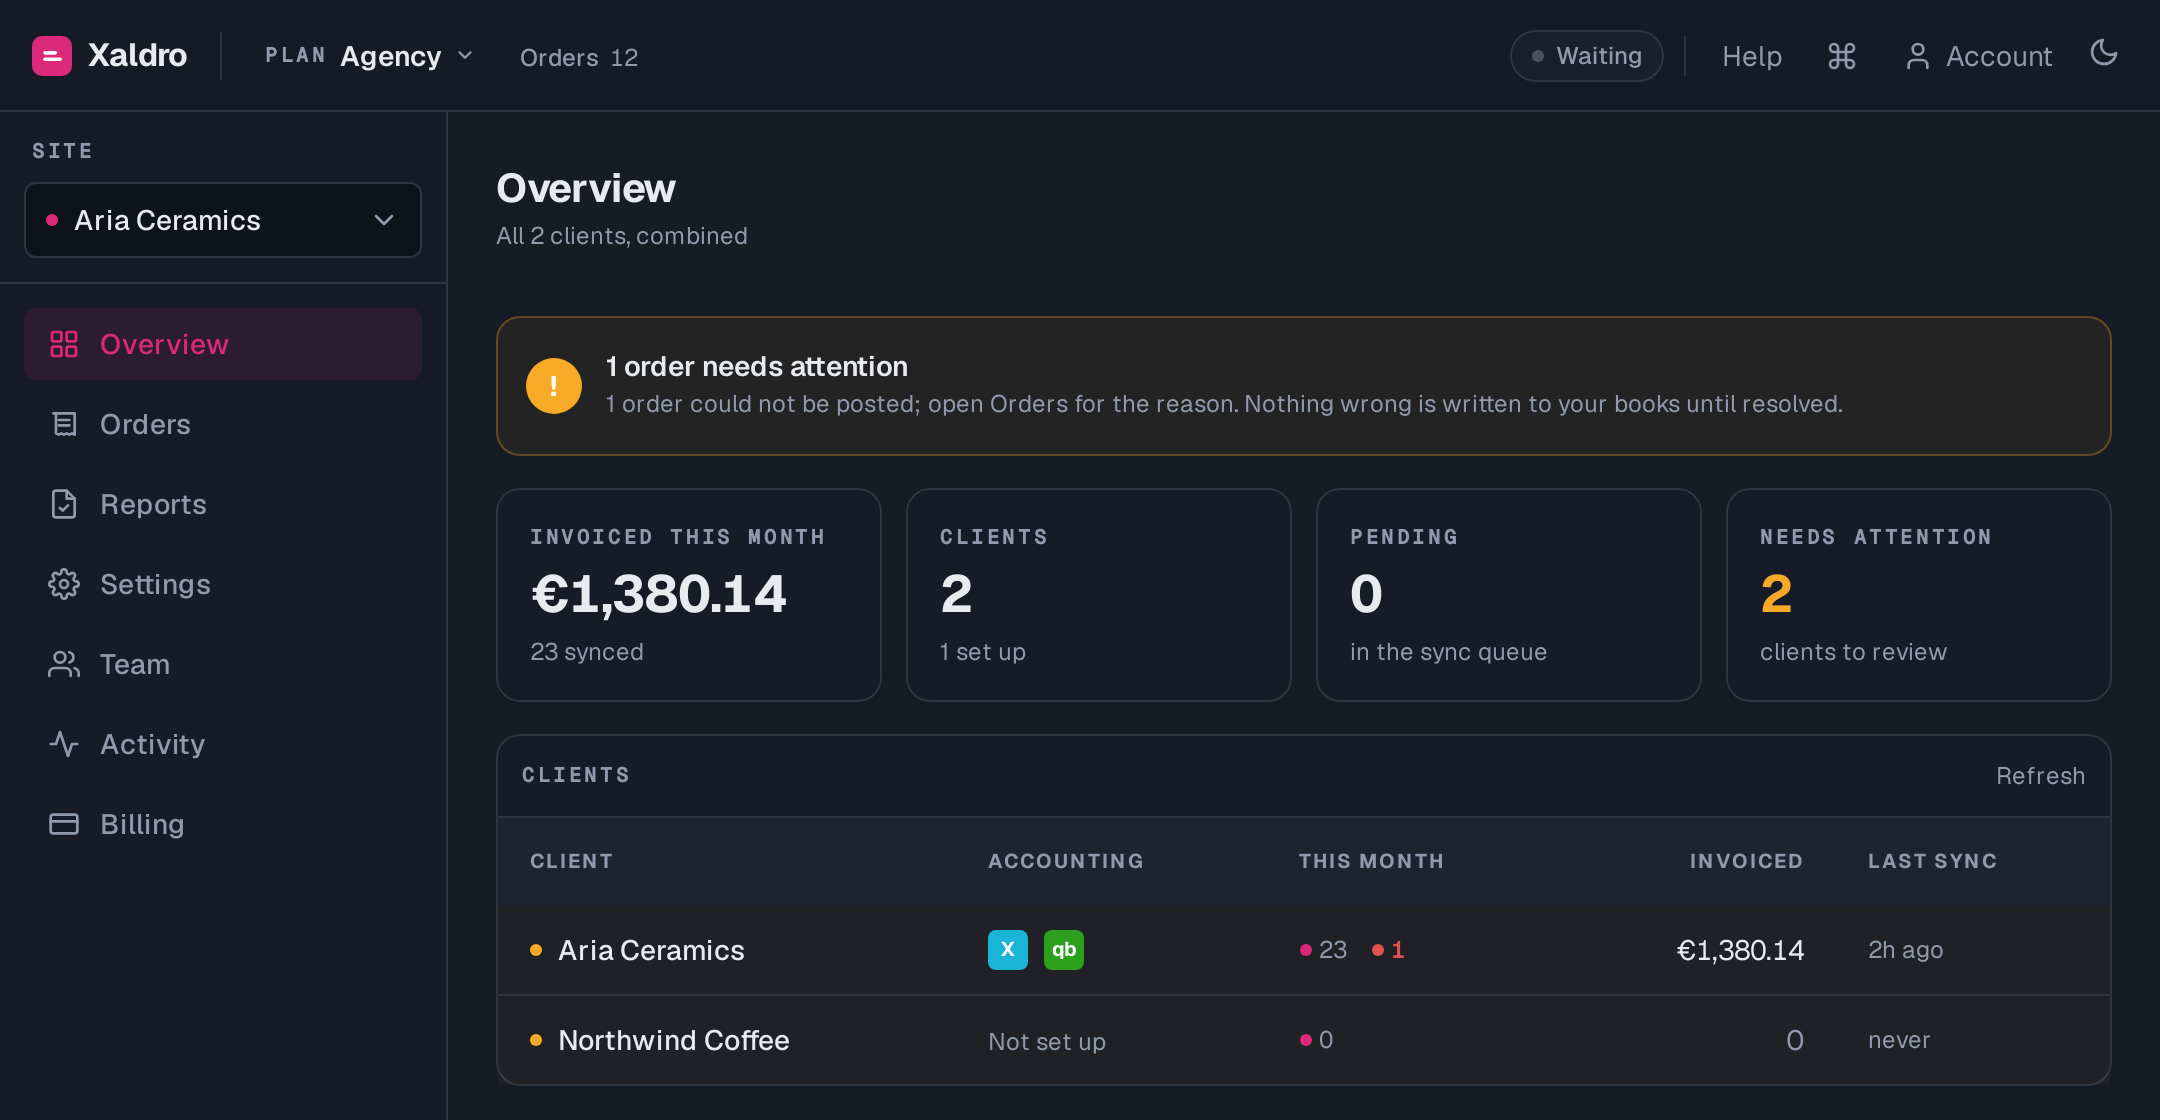
Task: Click the Overview page heading
Action: pos(586,188)
